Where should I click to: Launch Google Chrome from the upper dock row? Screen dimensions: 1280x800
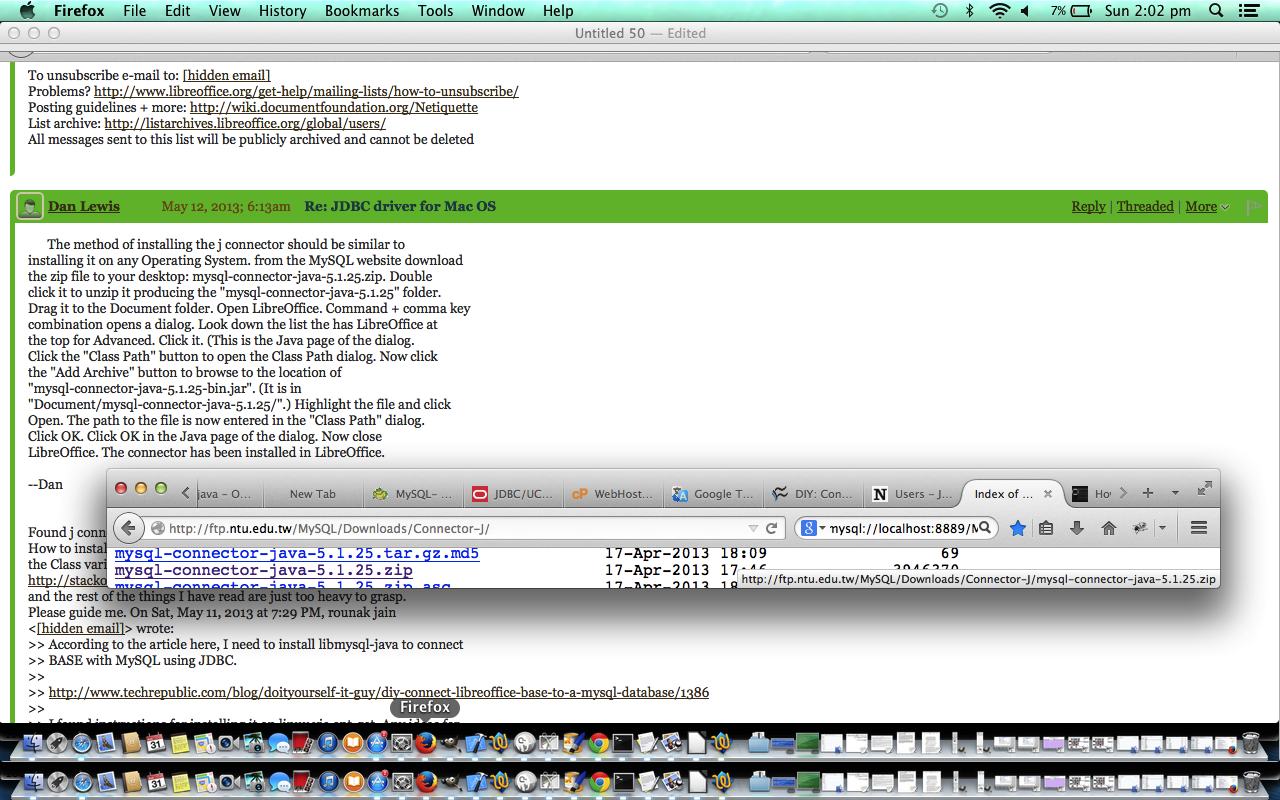tap(598, 743)
